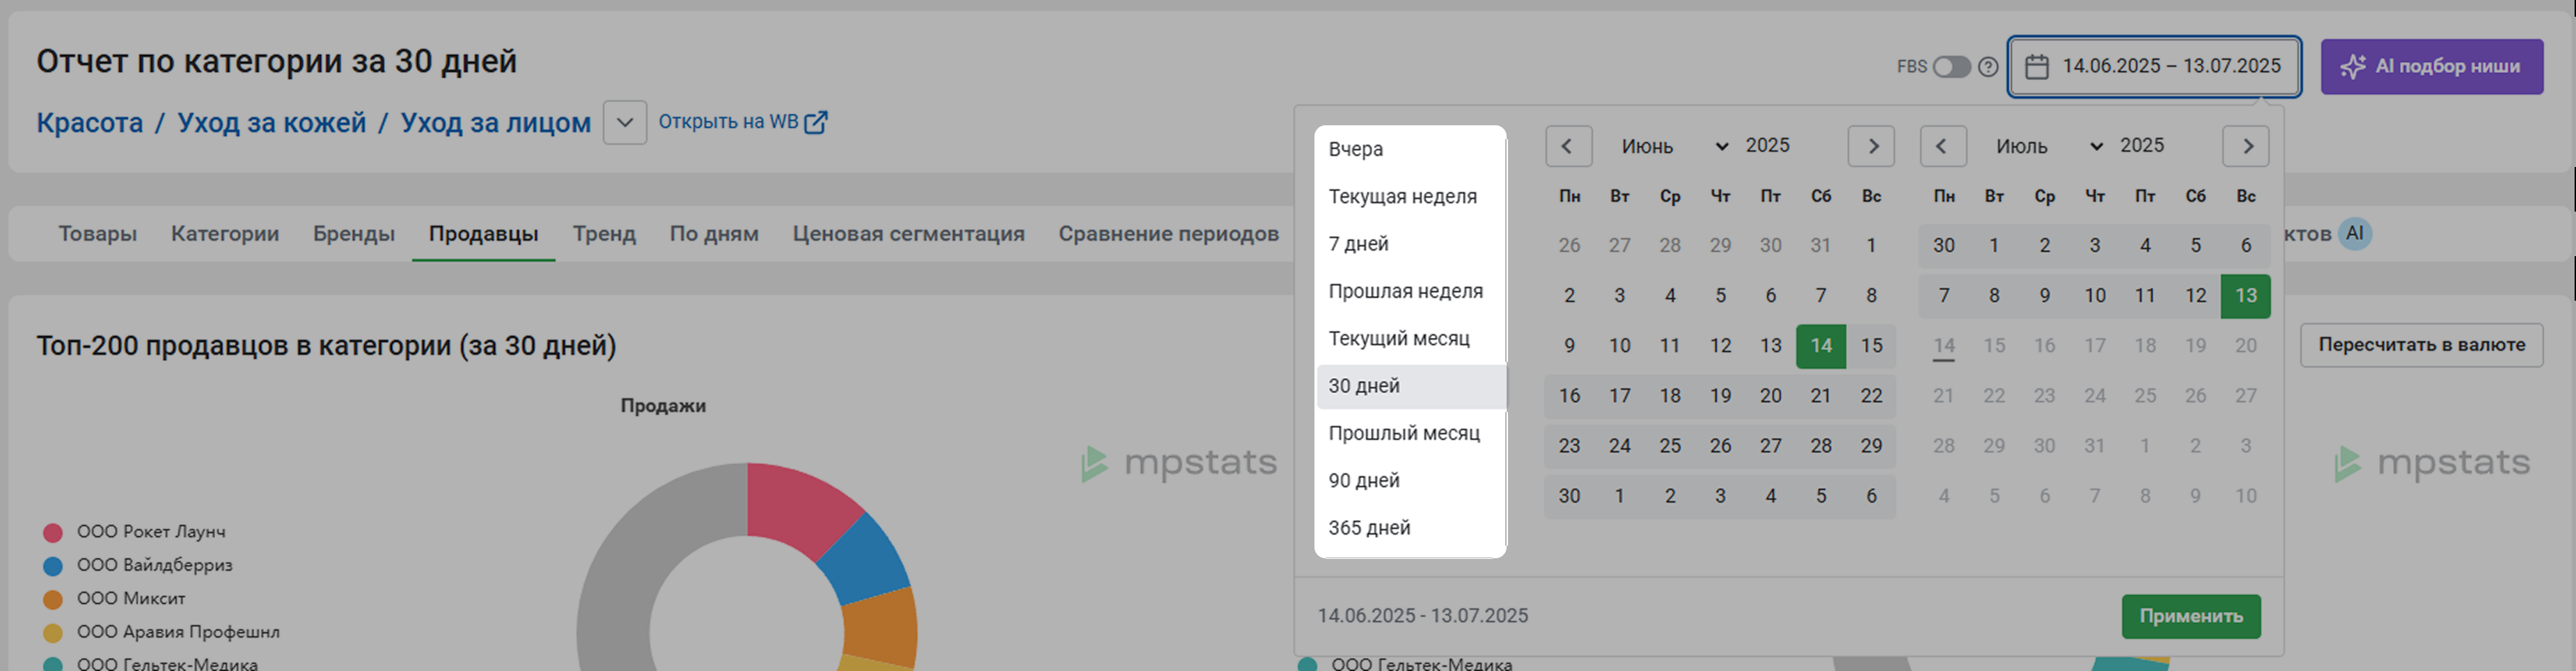
Task: Select June 20 in the calendar
Action: (1771, 396)
